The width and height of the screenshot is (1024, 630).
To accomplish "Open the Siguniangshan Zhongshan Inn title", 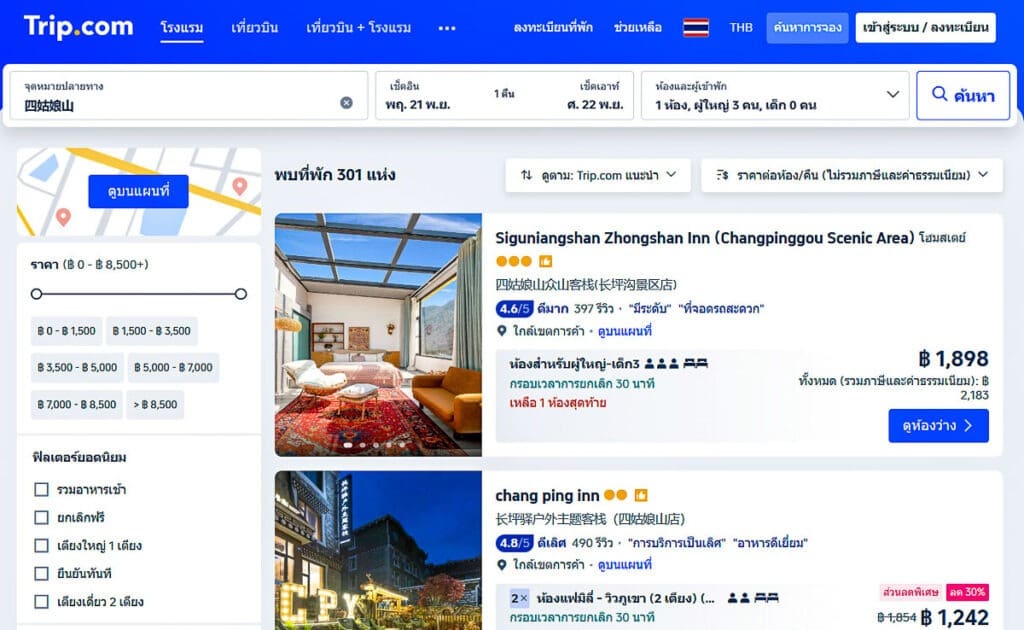I will [x=705, y=238].
